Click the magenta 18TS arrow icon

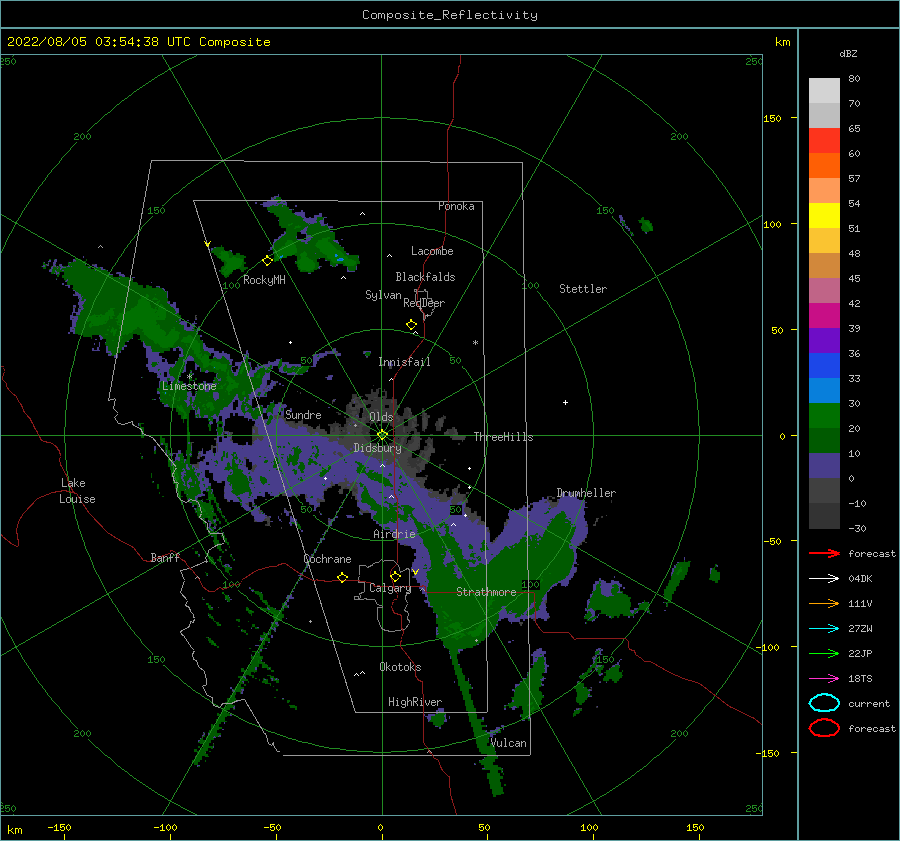pos(824,679)
